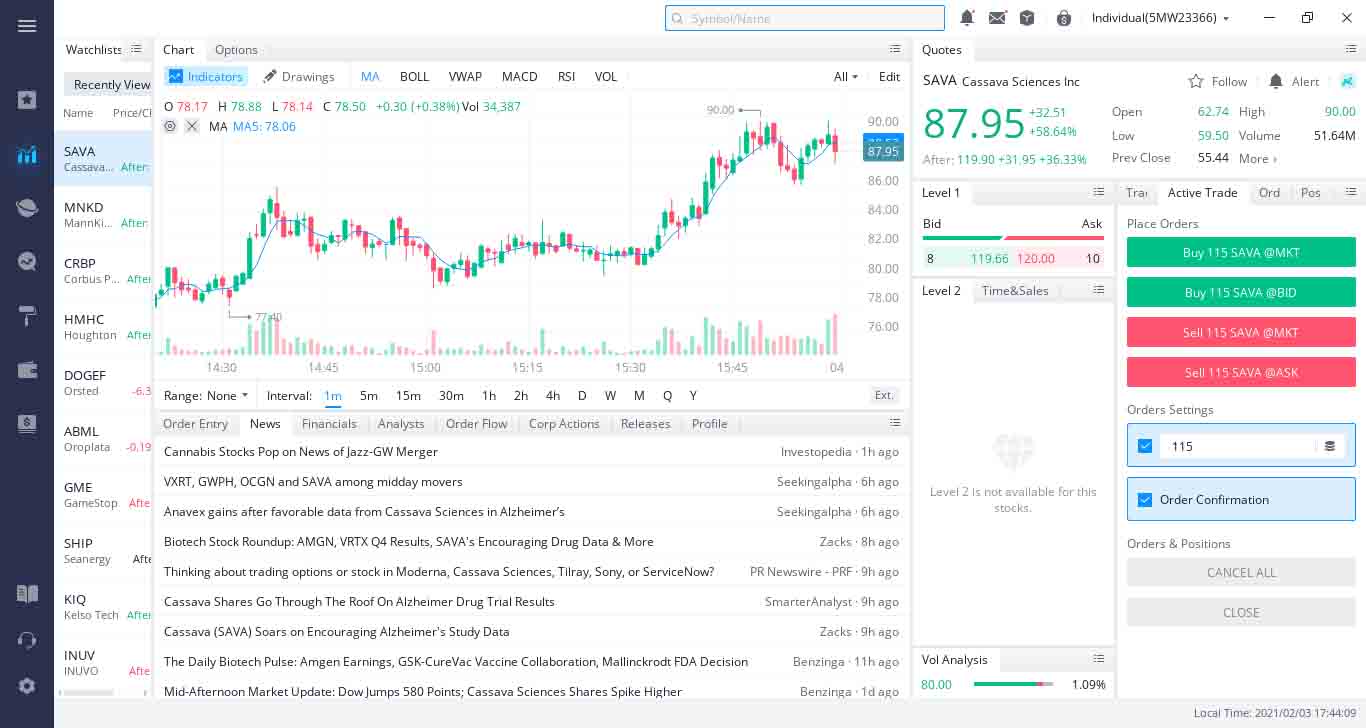Open the Active Trade panel menu icon
1366x728 pixels.
tap(1351, 192)
